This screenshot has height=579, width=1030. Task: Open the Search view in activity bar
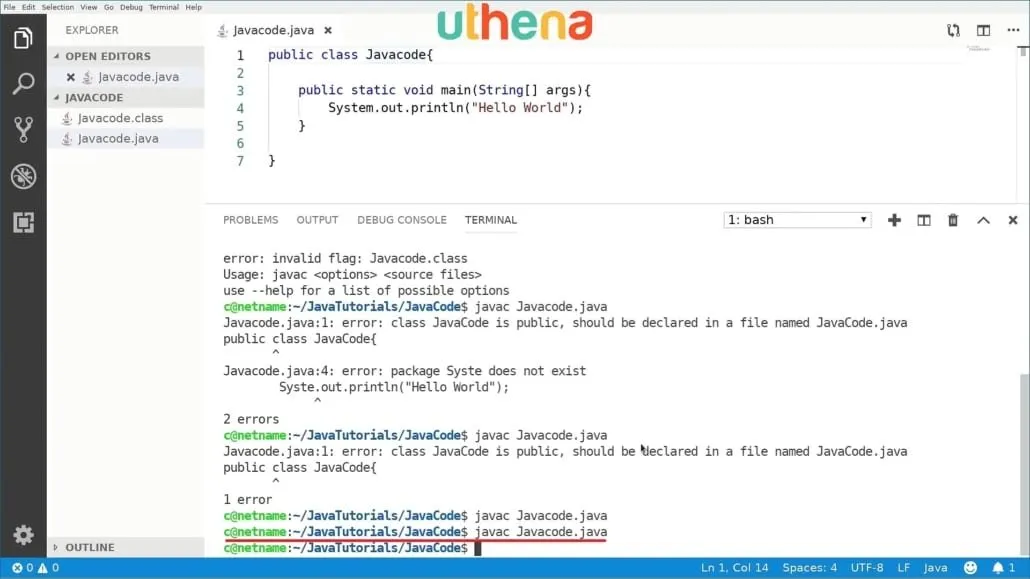point(23,83)
